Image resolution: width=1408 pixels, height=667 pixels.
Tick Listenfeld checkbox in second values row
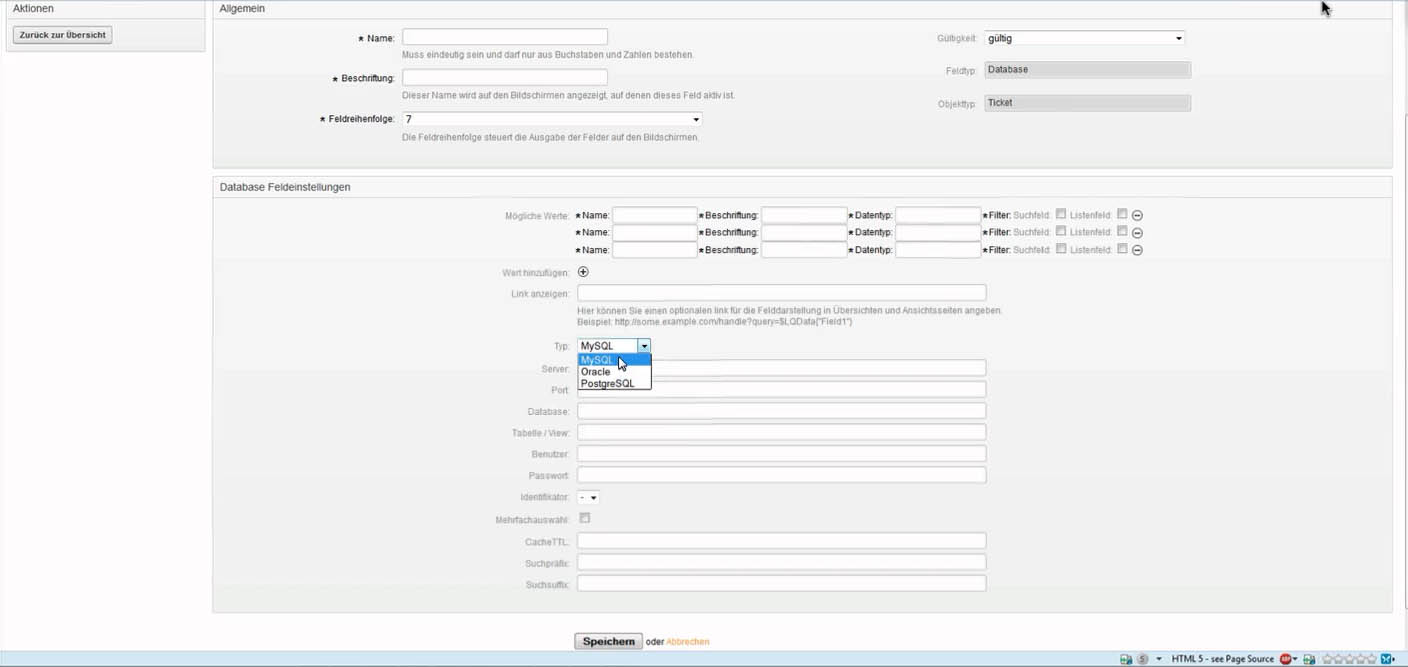pyautogui.click(x=1122, y=231)
